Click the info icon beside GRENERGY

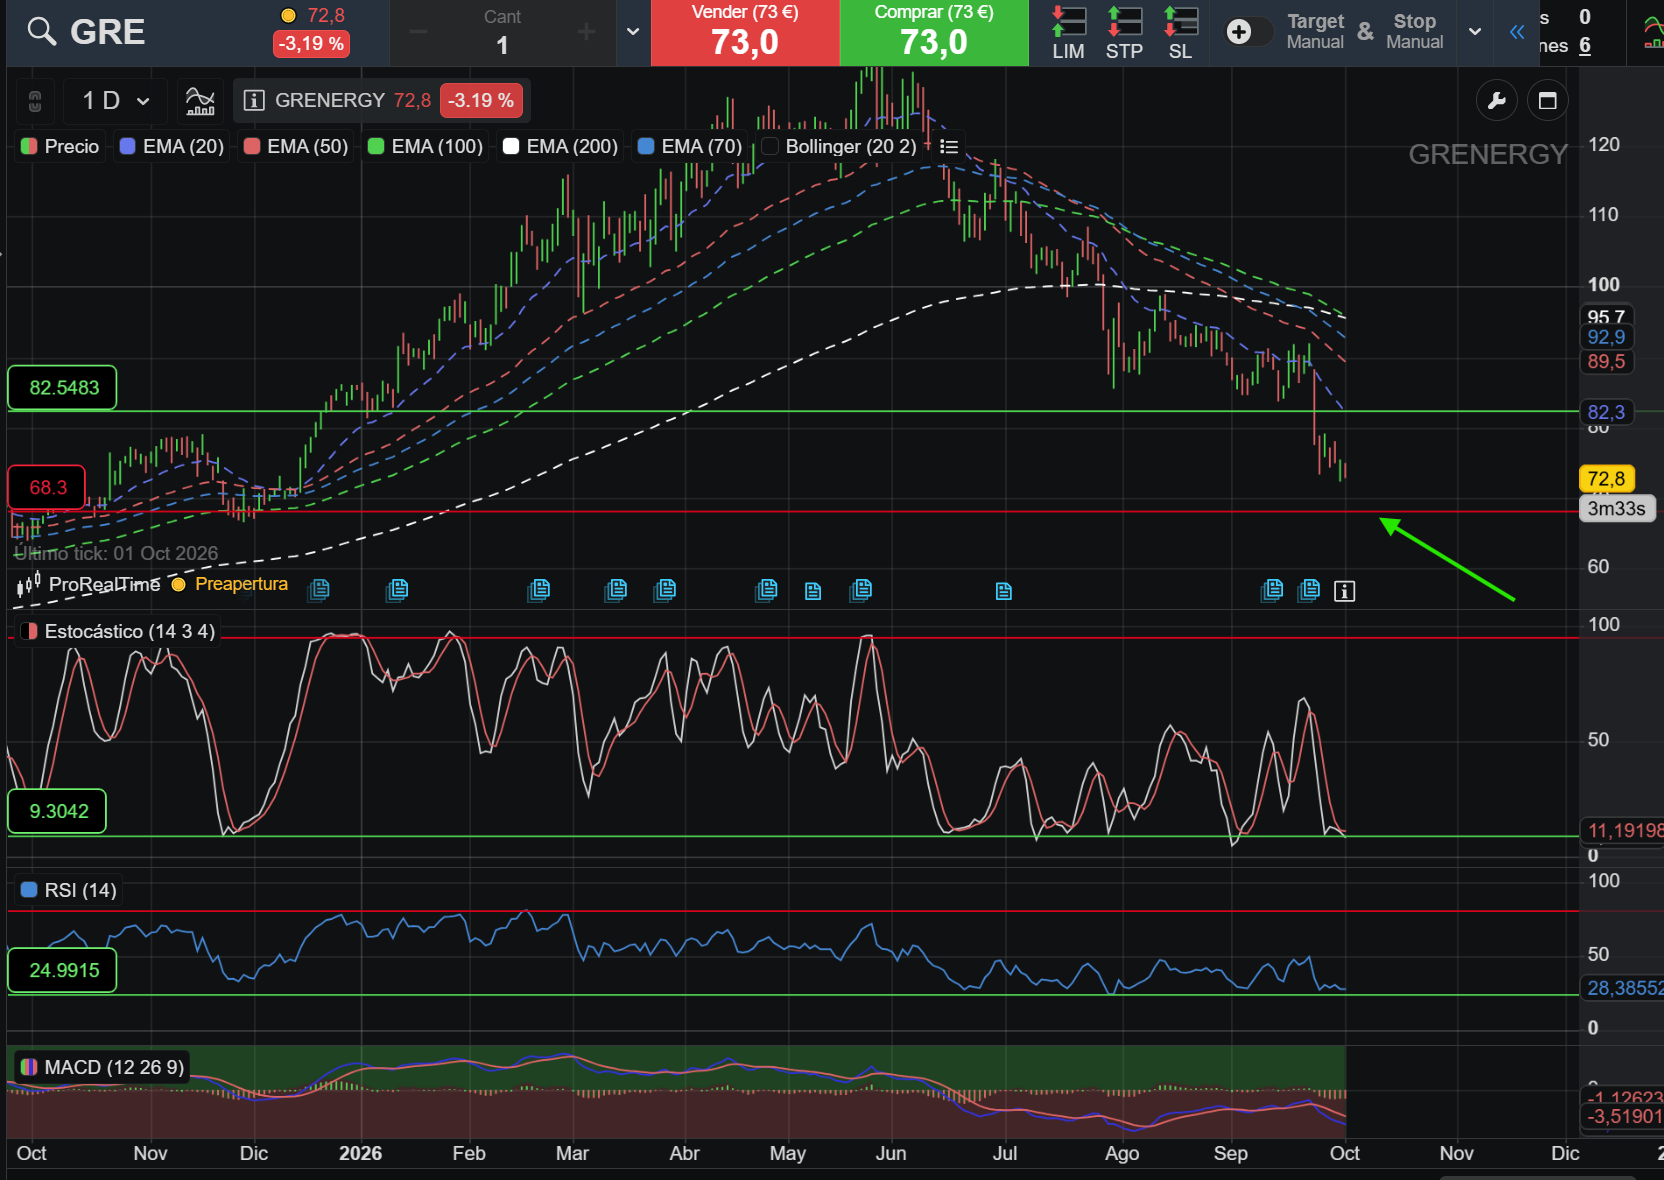pos(254,101)
